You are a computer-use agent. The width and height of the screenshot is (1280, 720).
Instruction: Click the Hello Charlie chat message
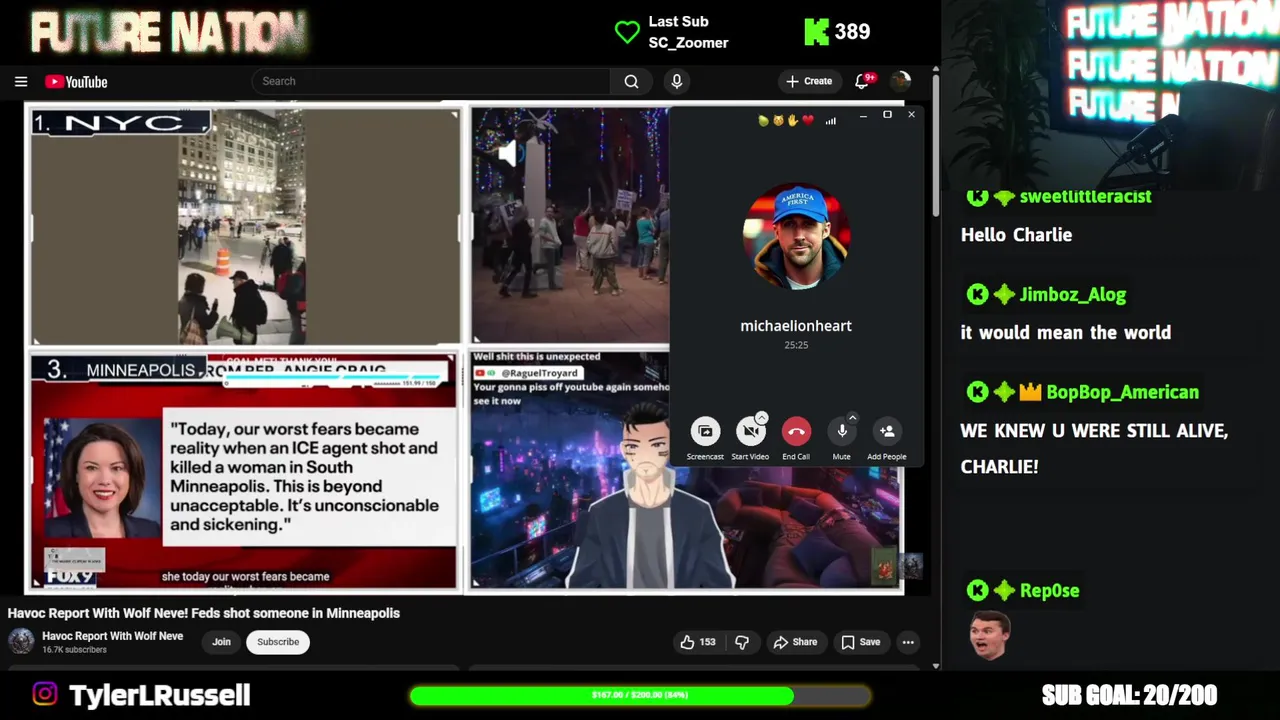(x=1016, y=235)
